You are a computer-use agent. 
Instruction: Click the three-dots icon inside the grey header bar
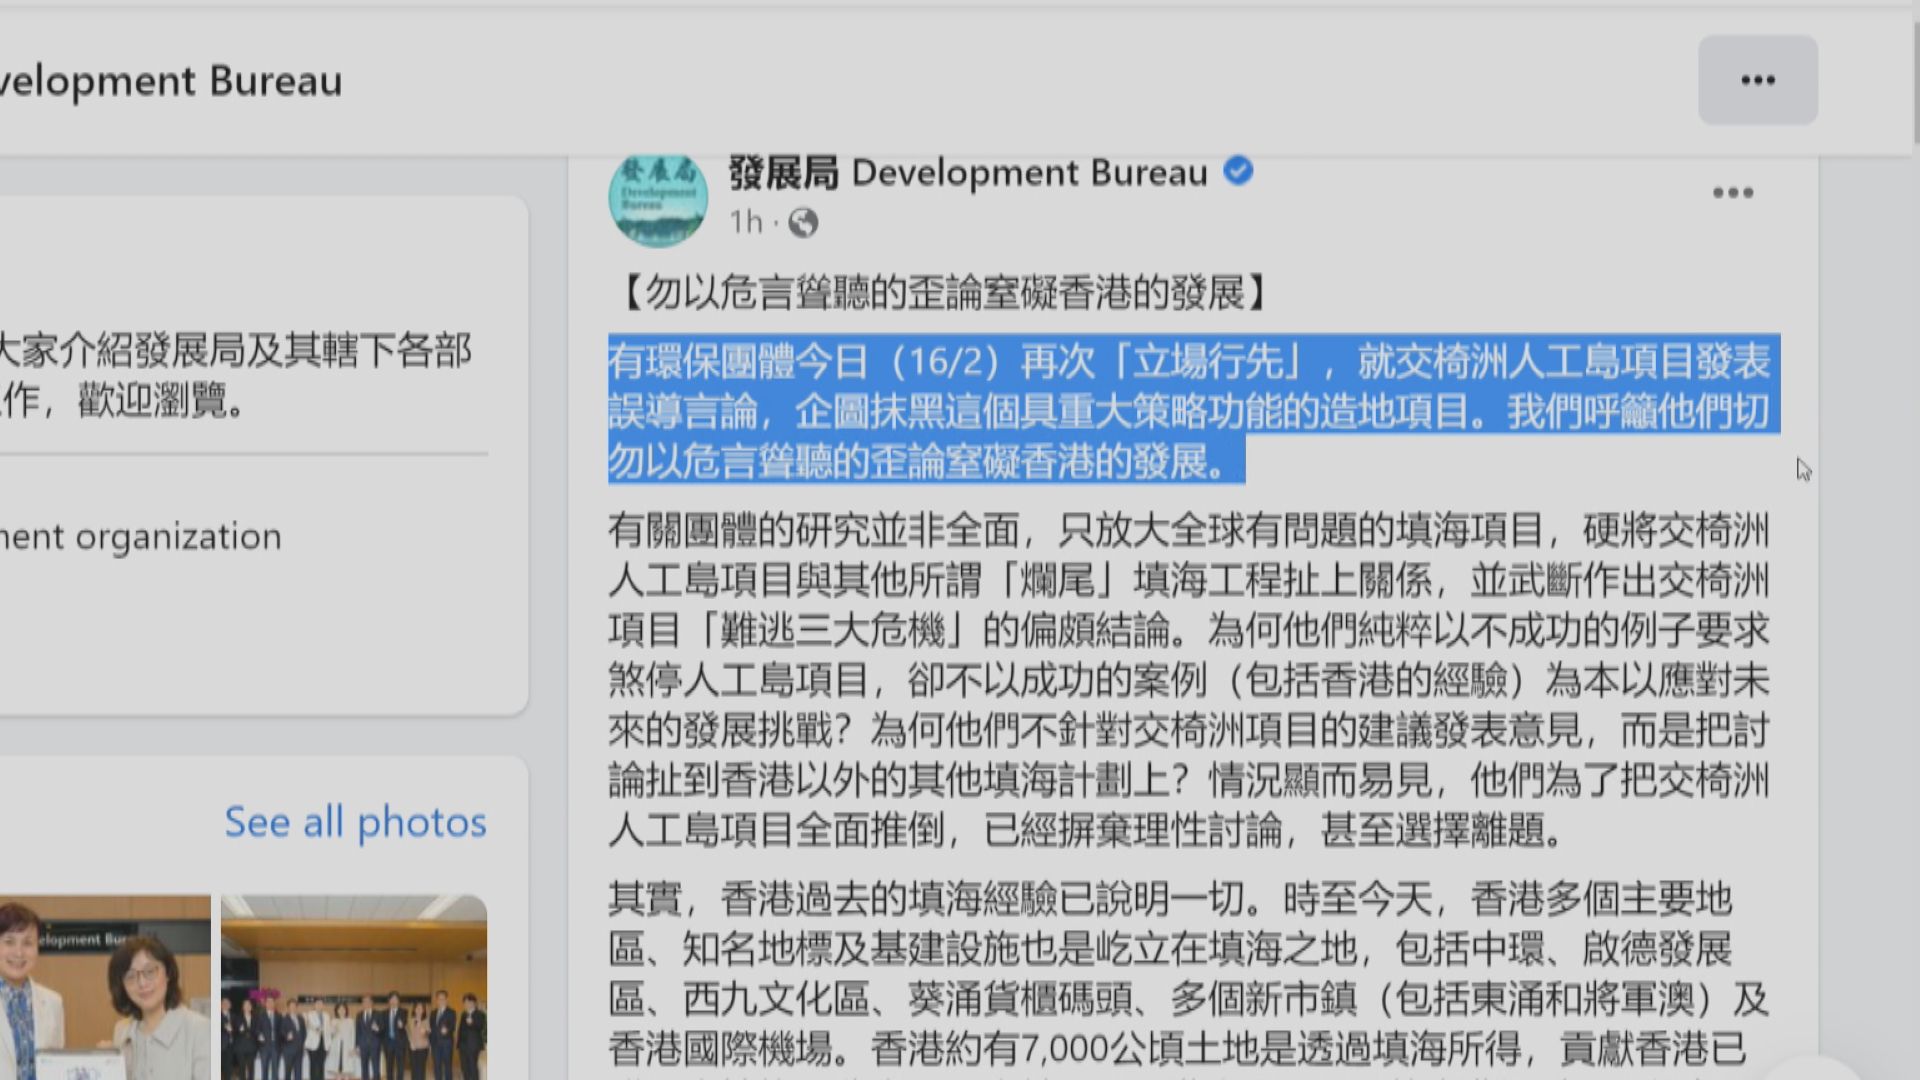pos(1757,79)
